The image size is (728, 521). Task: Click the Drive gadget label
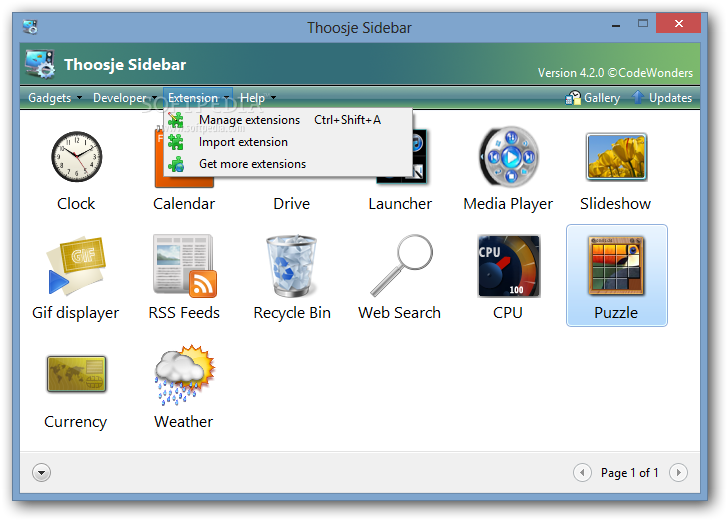[x=292, y=204]
